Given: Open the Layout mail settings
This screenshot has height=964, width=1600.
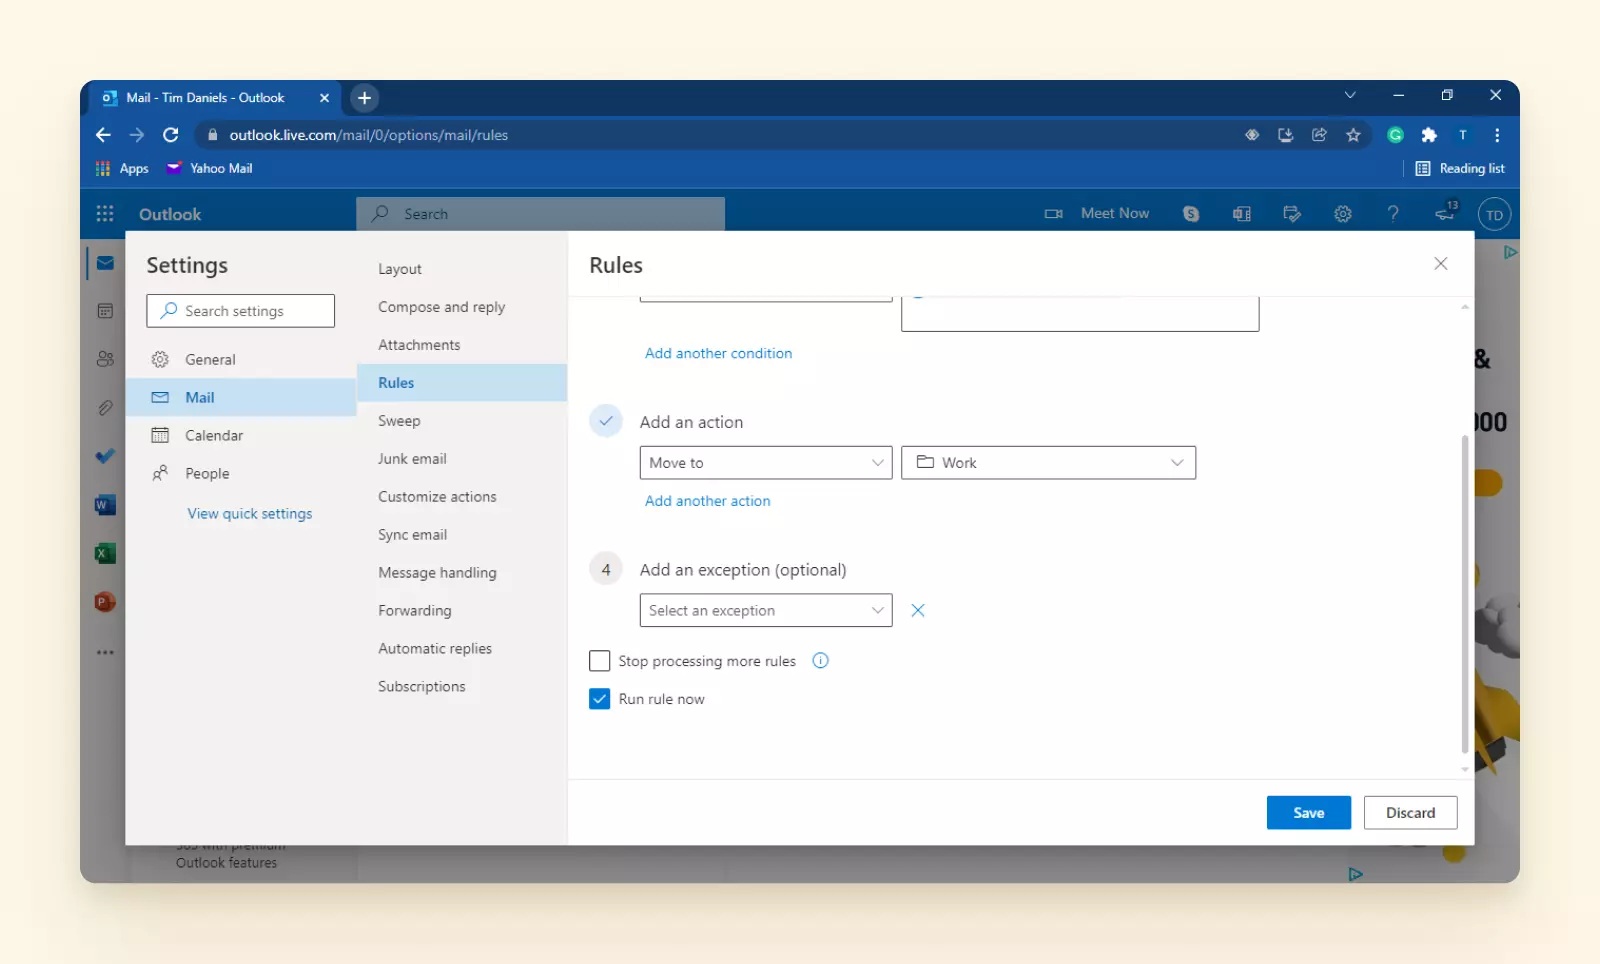Looking at the screenshot, I should (x=462, y=269).
